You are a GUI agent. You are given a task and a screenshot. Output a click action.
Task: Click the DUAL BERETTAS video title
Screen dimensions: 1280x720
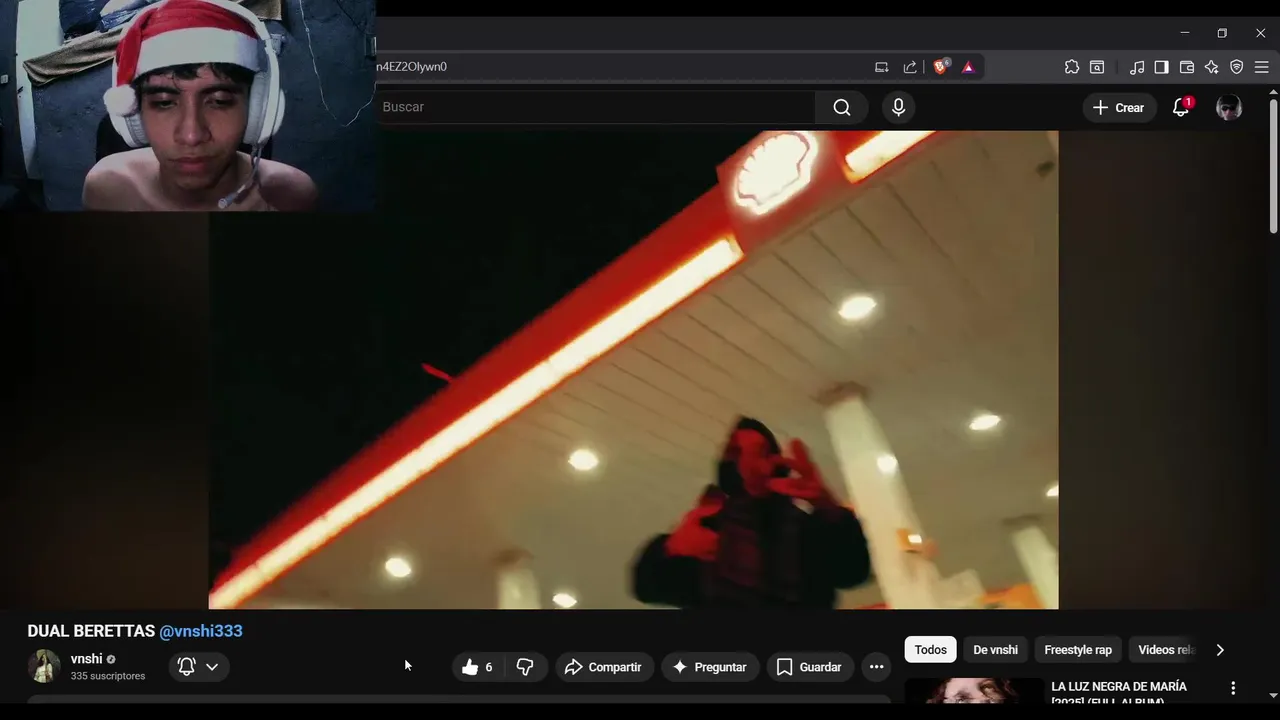click(x=91, y=631)
